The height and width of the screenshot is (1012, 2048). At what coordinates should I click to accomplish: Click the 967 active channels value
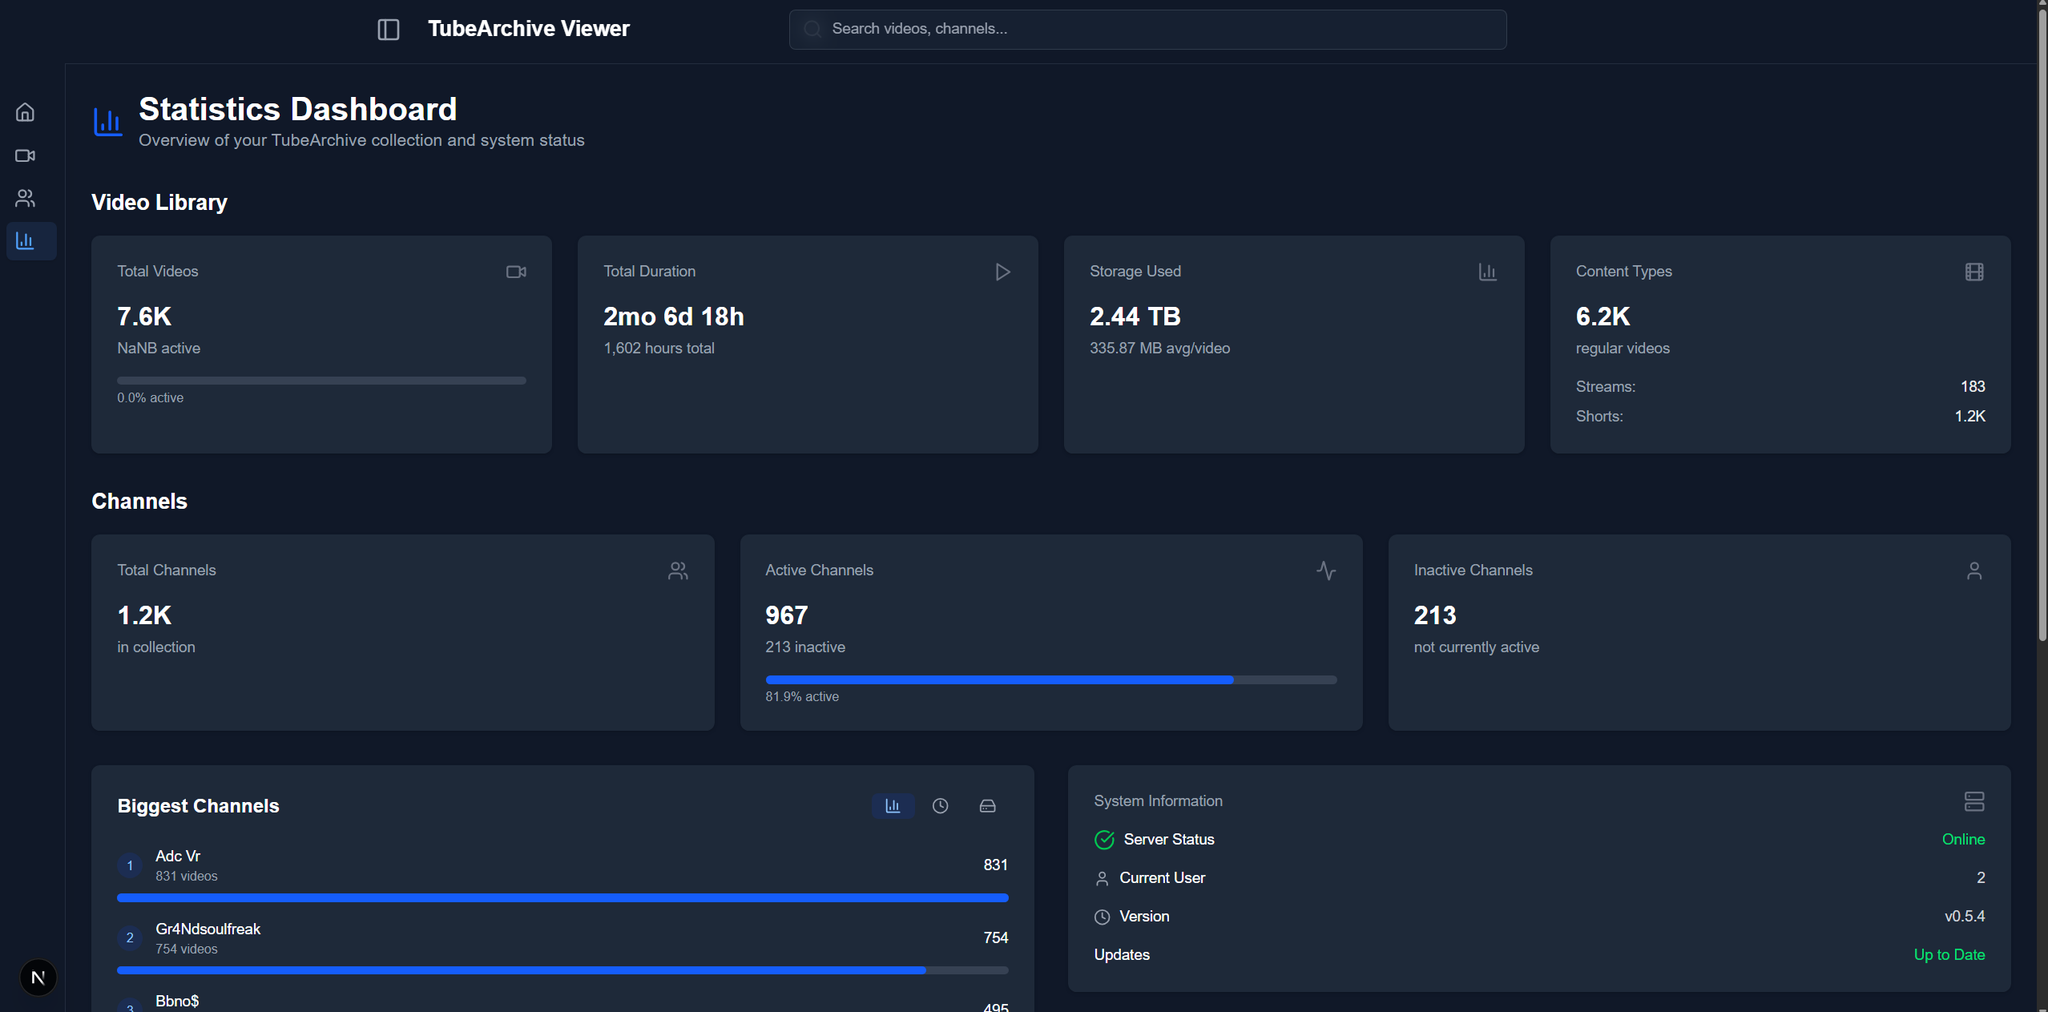(787, 616)
